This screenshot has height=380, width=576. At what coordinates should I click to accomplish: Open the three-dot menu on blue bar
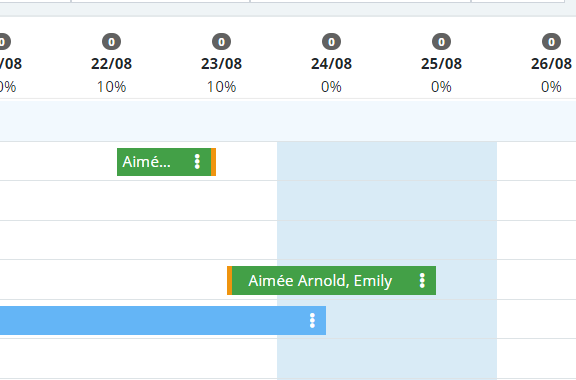312,320
